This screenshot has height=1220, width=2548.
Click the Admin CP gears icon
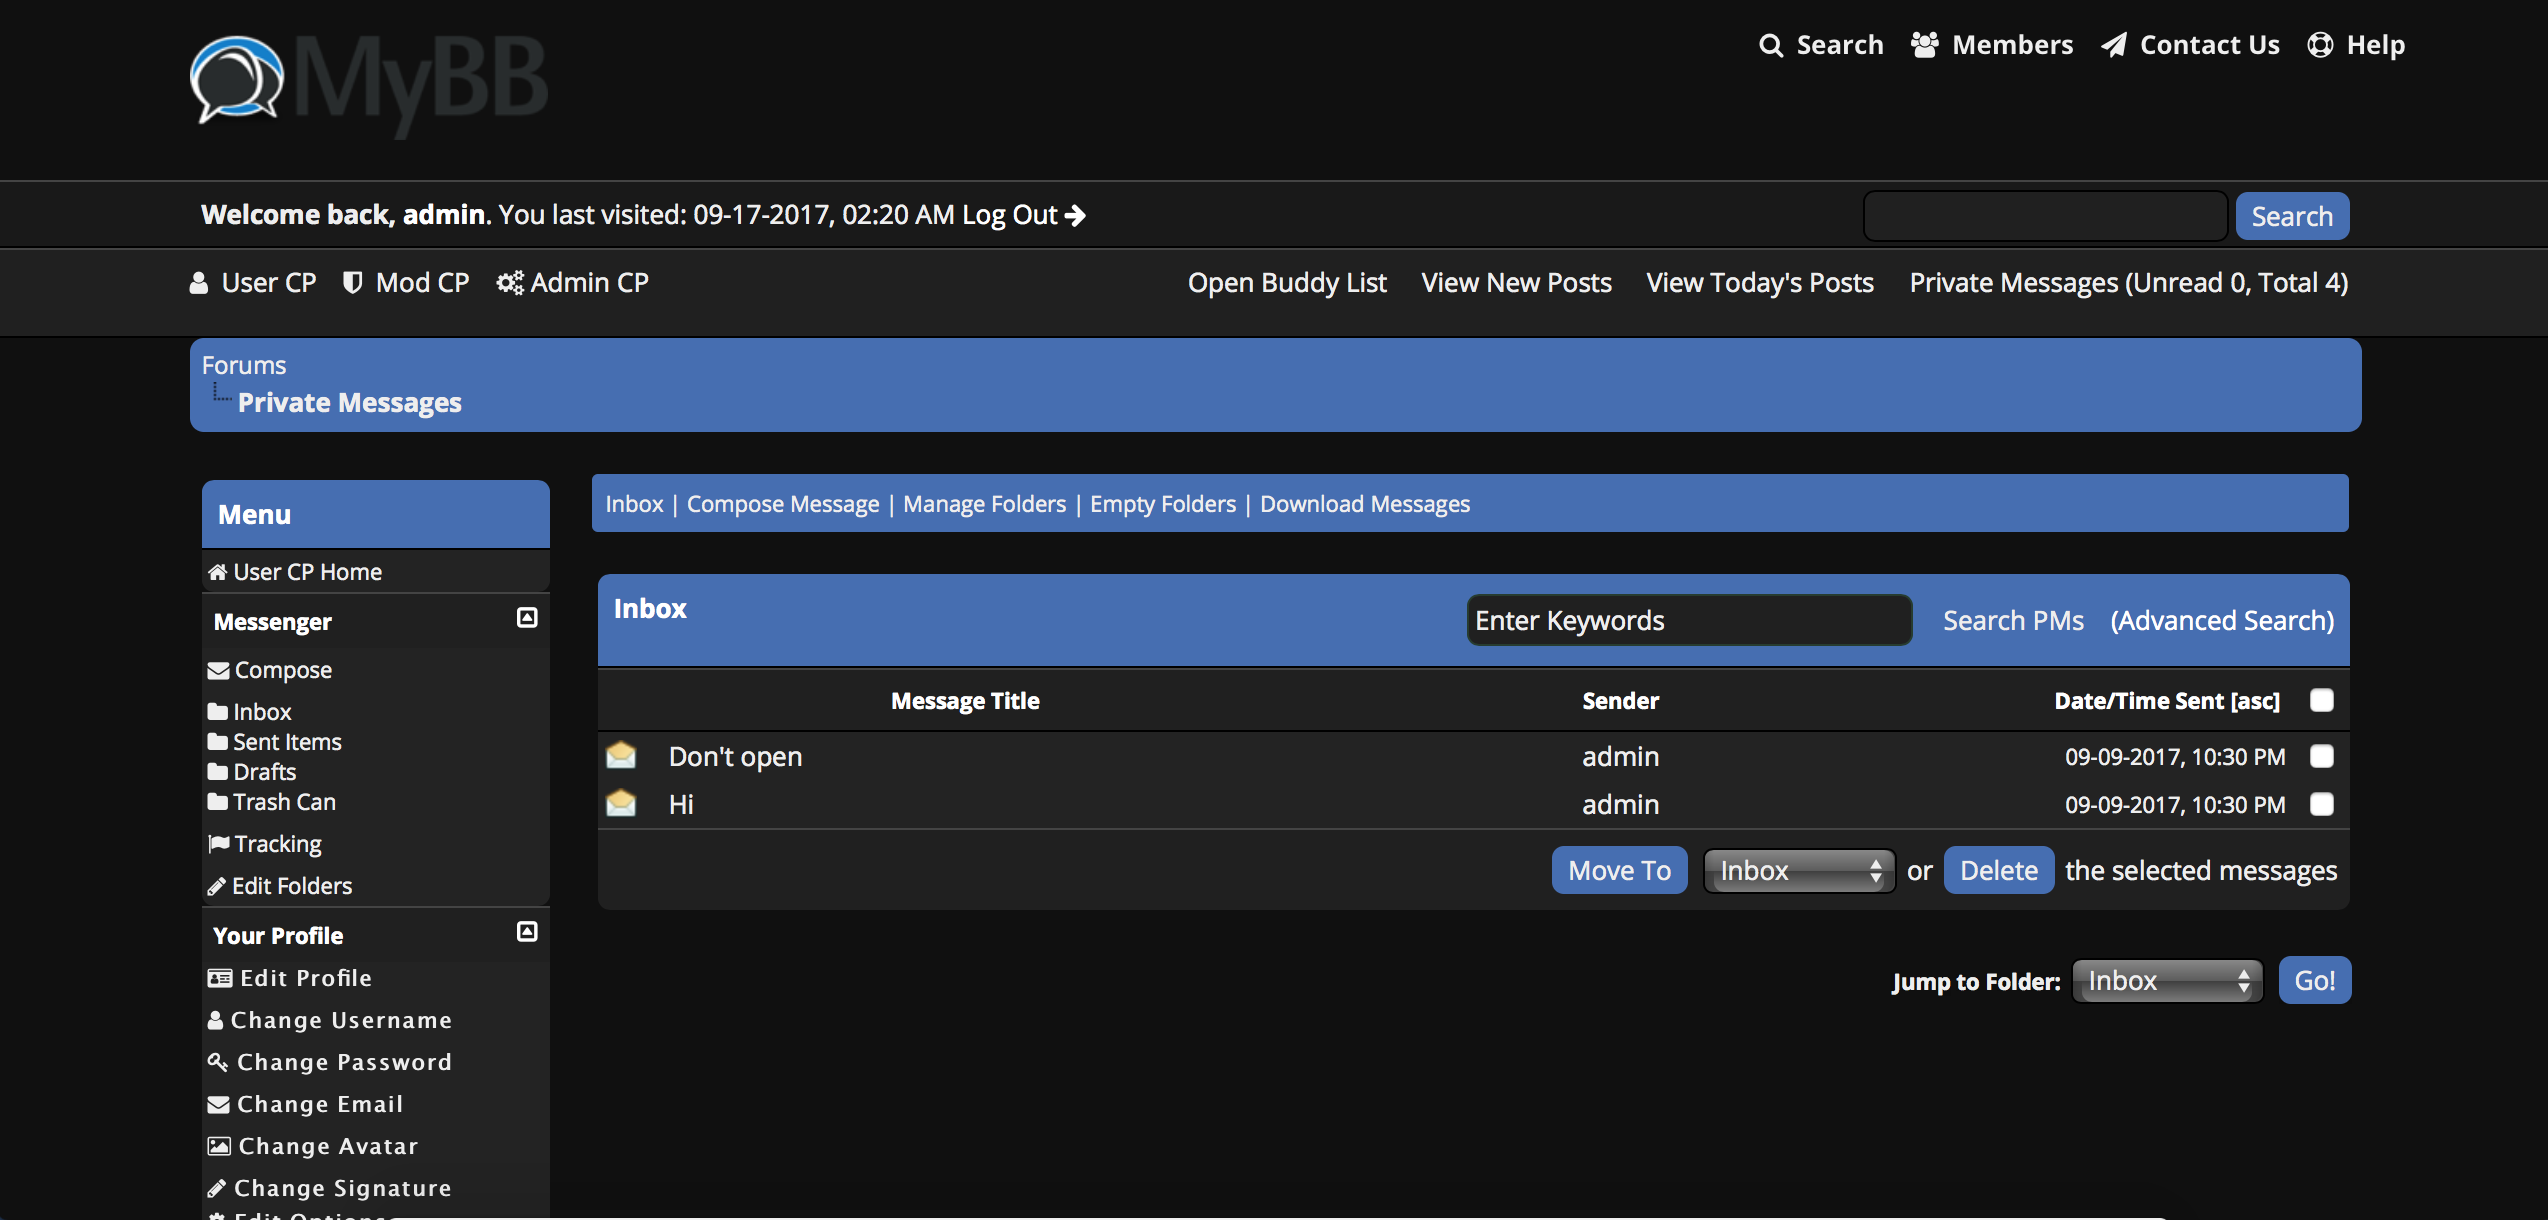click(x=509, y=283)
